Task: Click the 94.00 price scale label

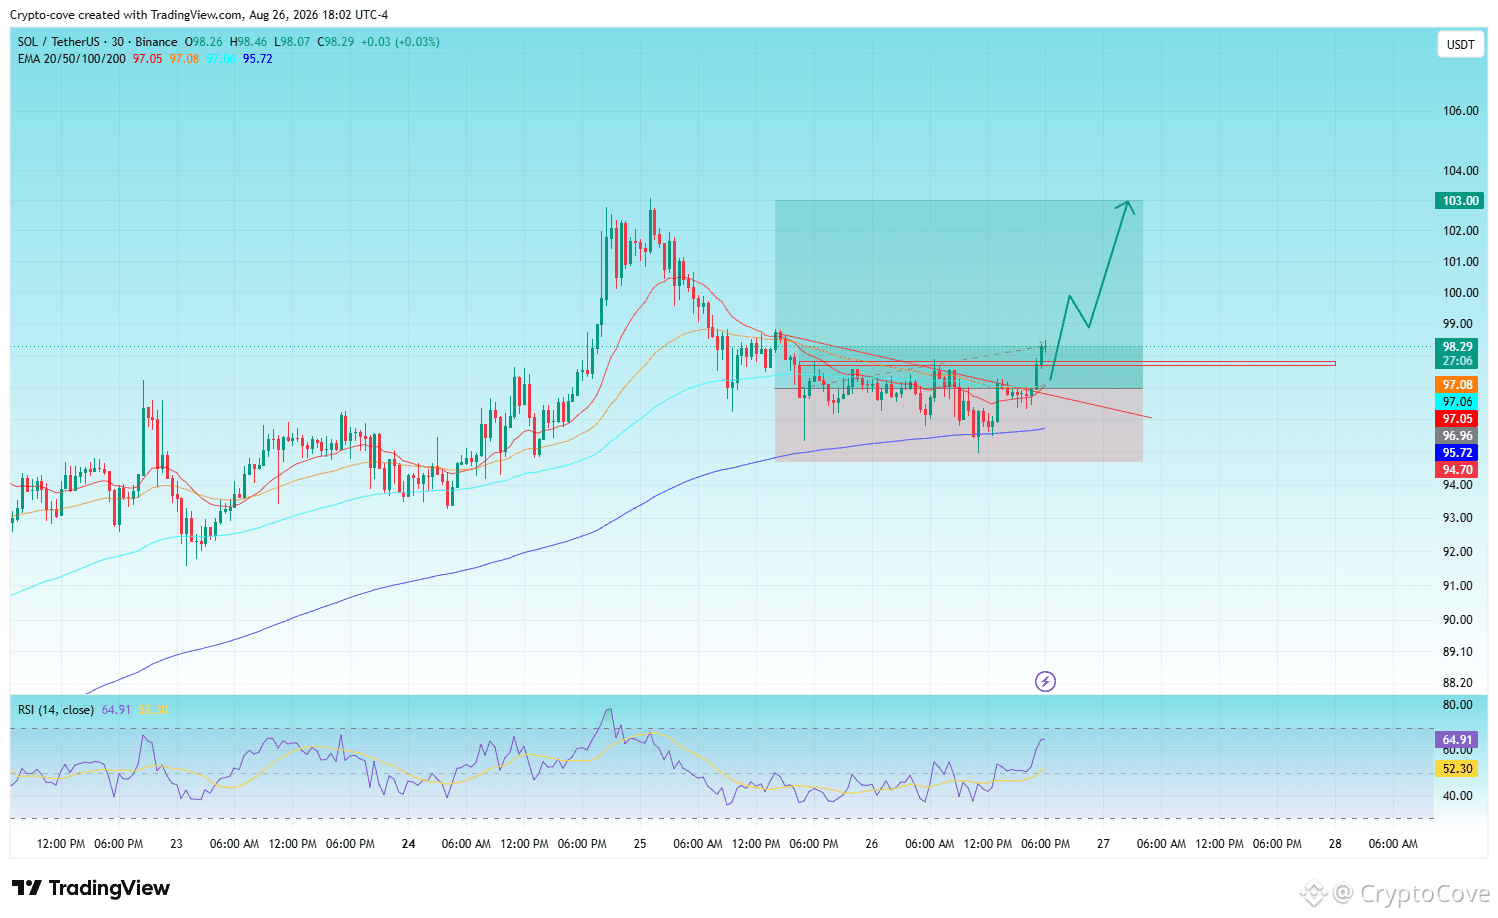Action: pyautogui.click(x=1458, y=485)
